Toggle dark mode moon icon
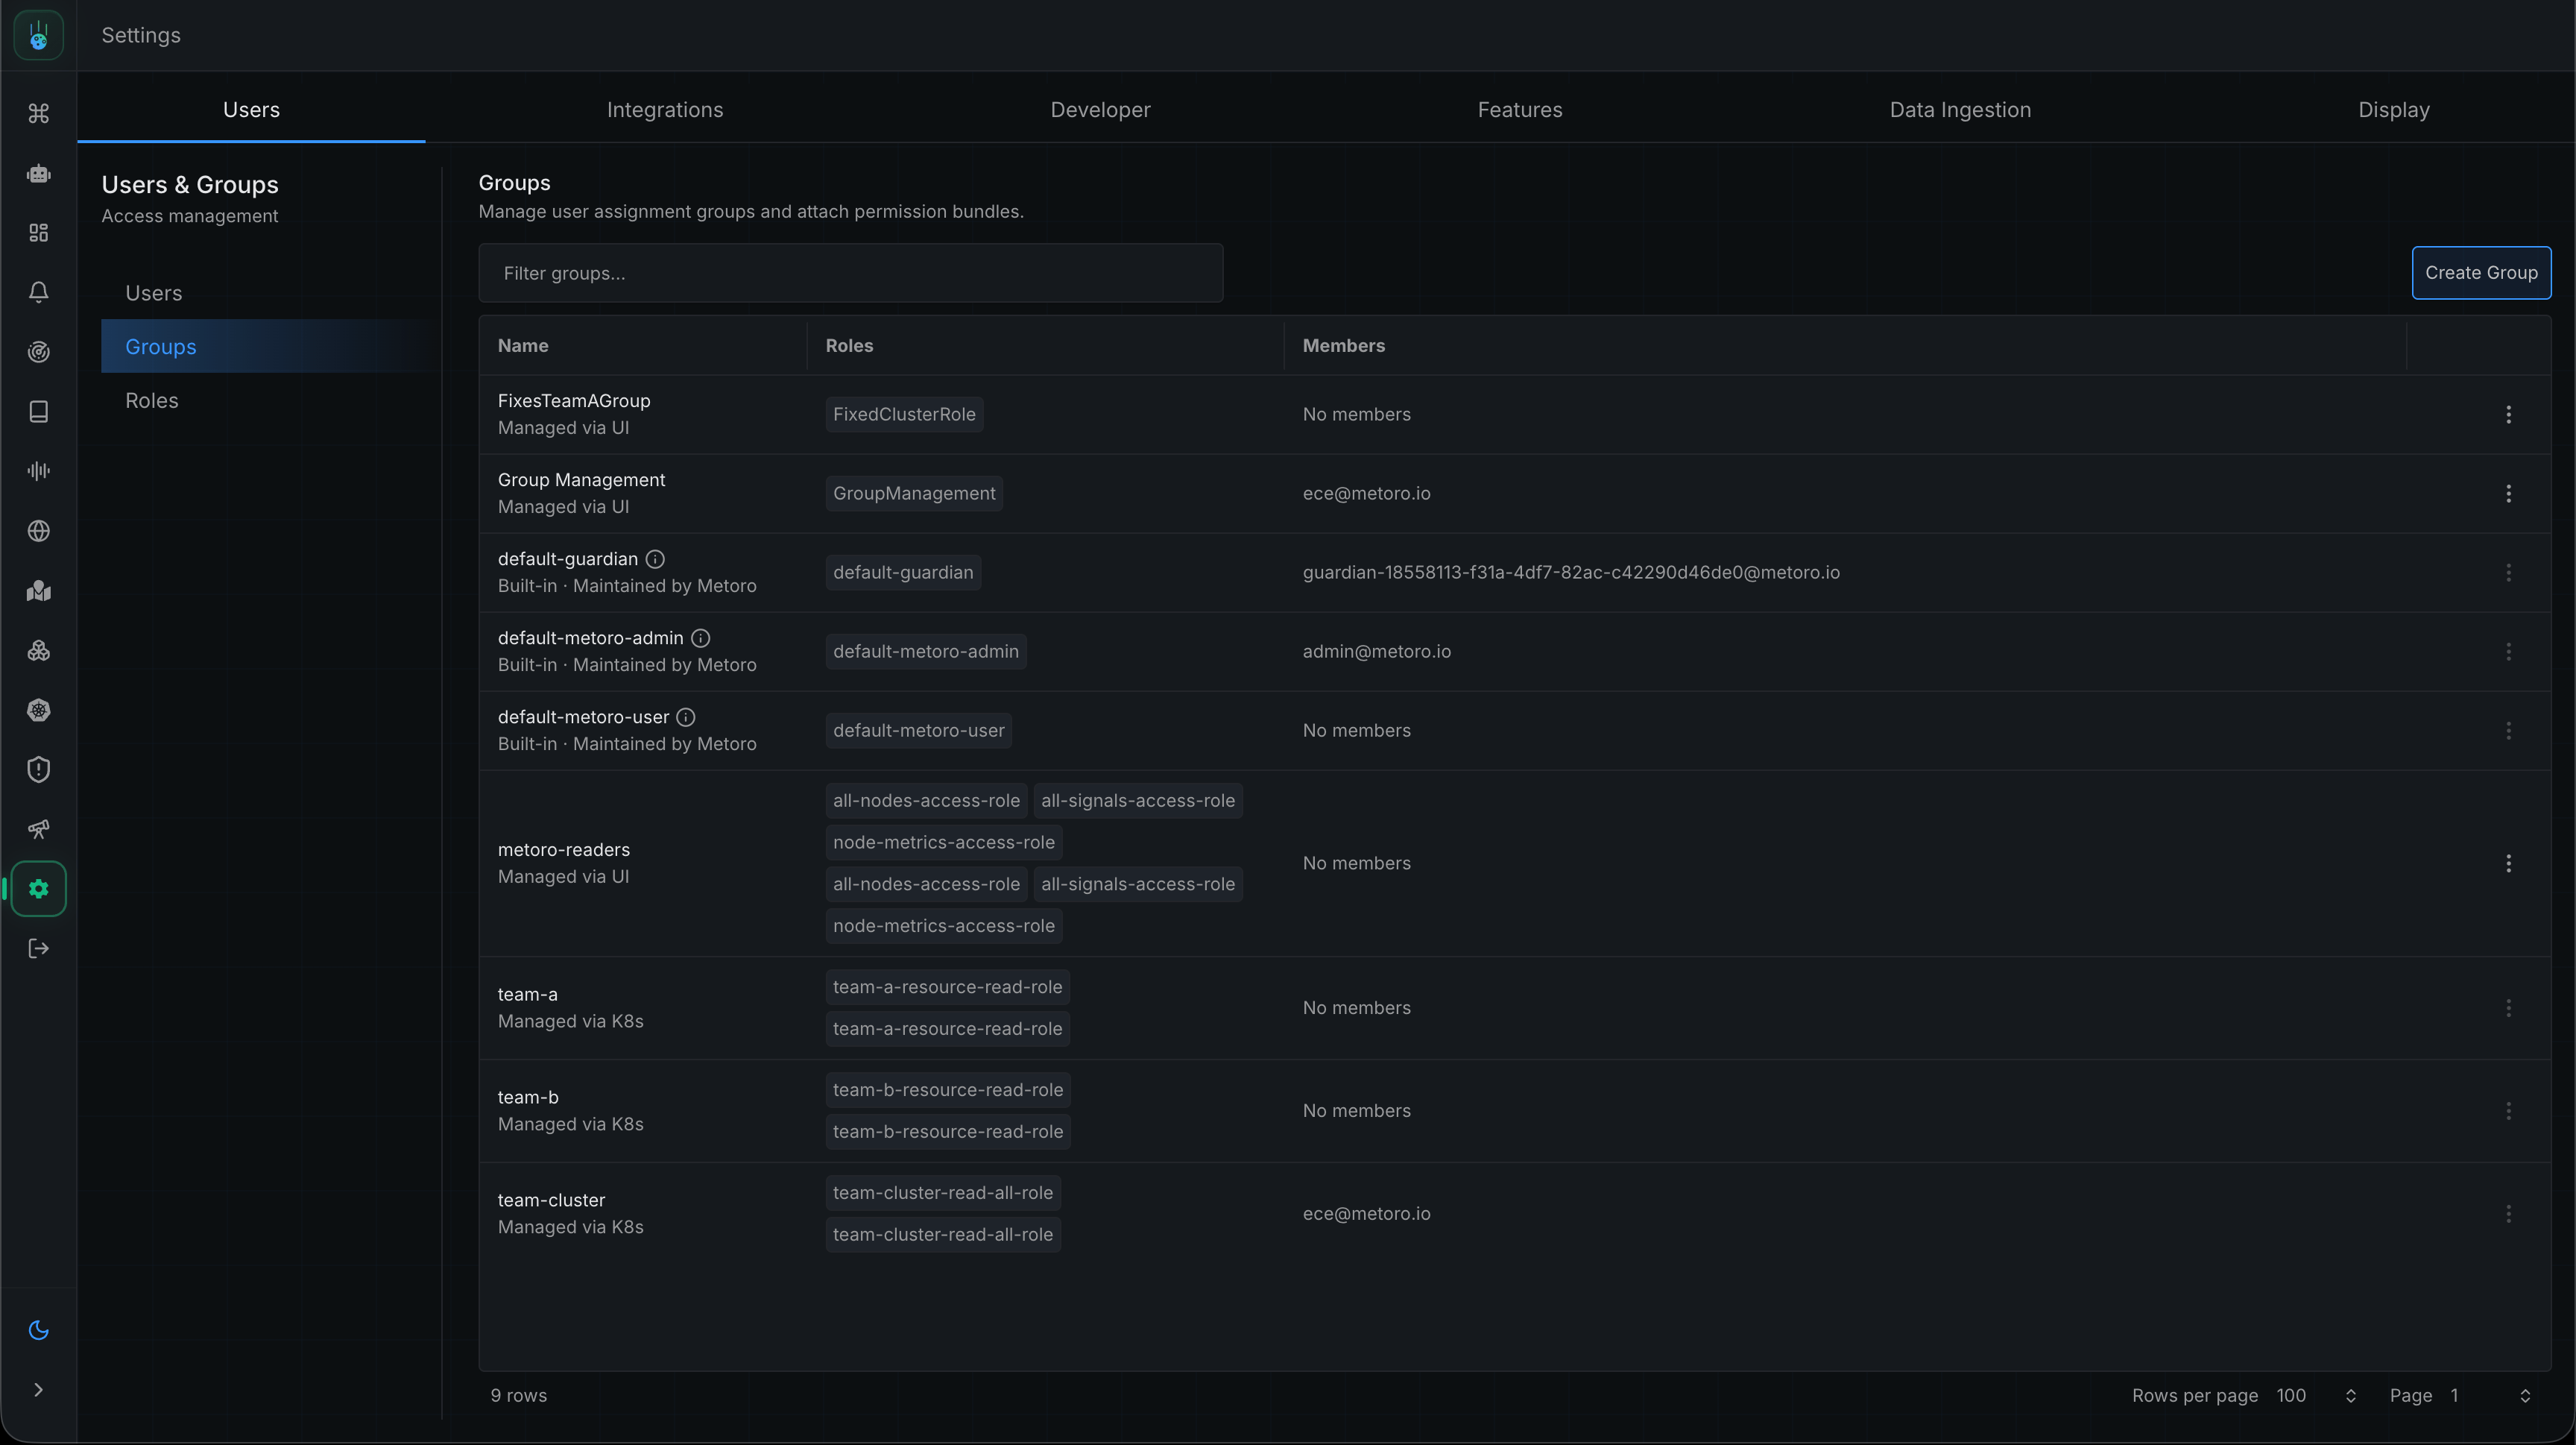2576x1445 pixels. 38,1330
